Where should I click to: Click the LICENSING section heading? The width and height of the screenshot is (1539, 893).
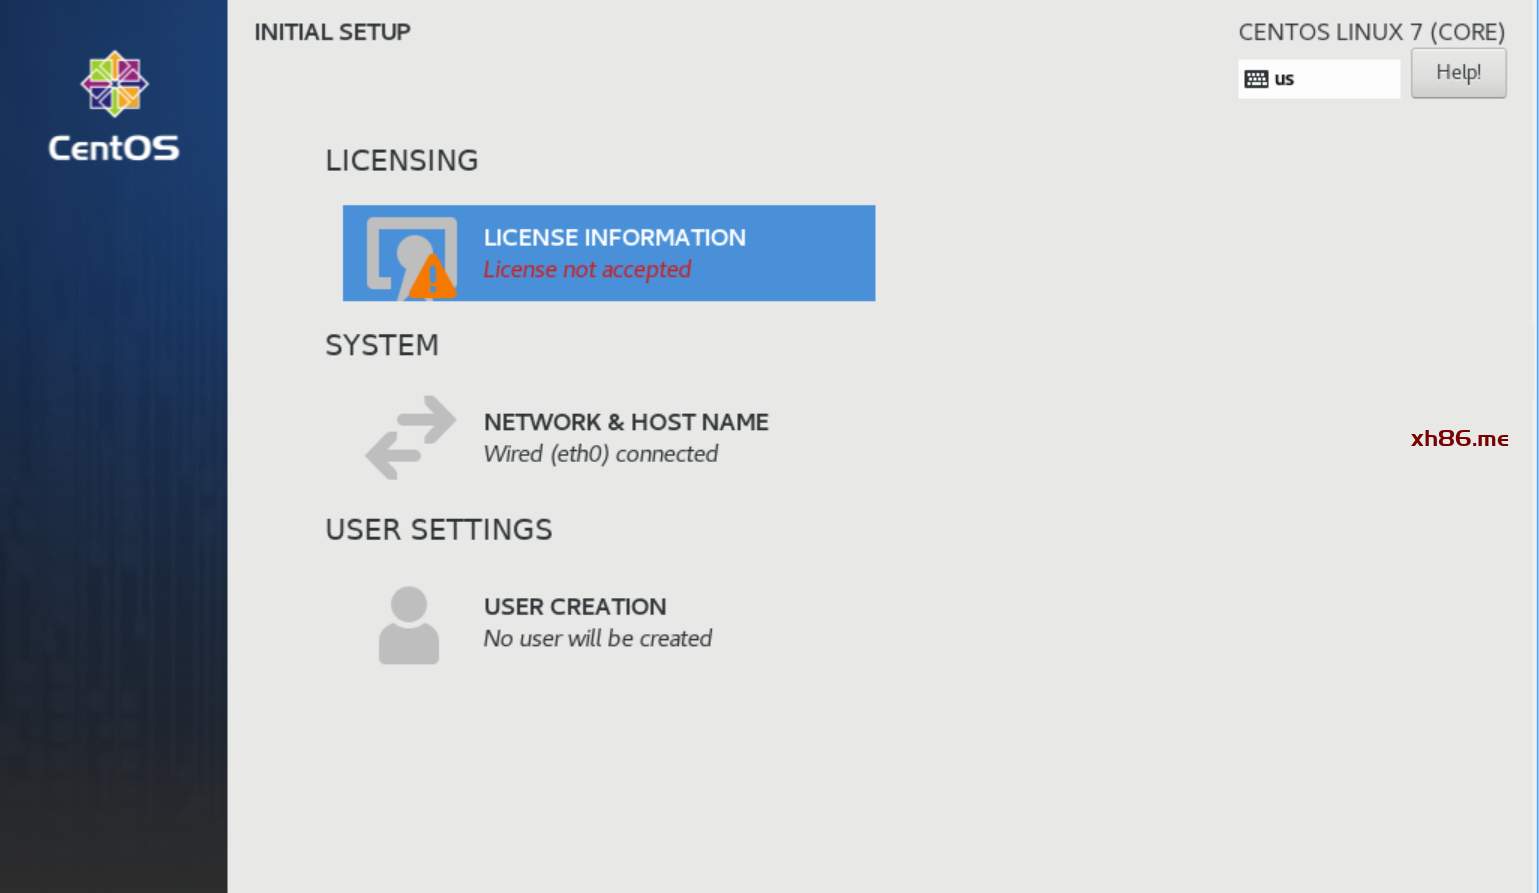tap(401, 160)
